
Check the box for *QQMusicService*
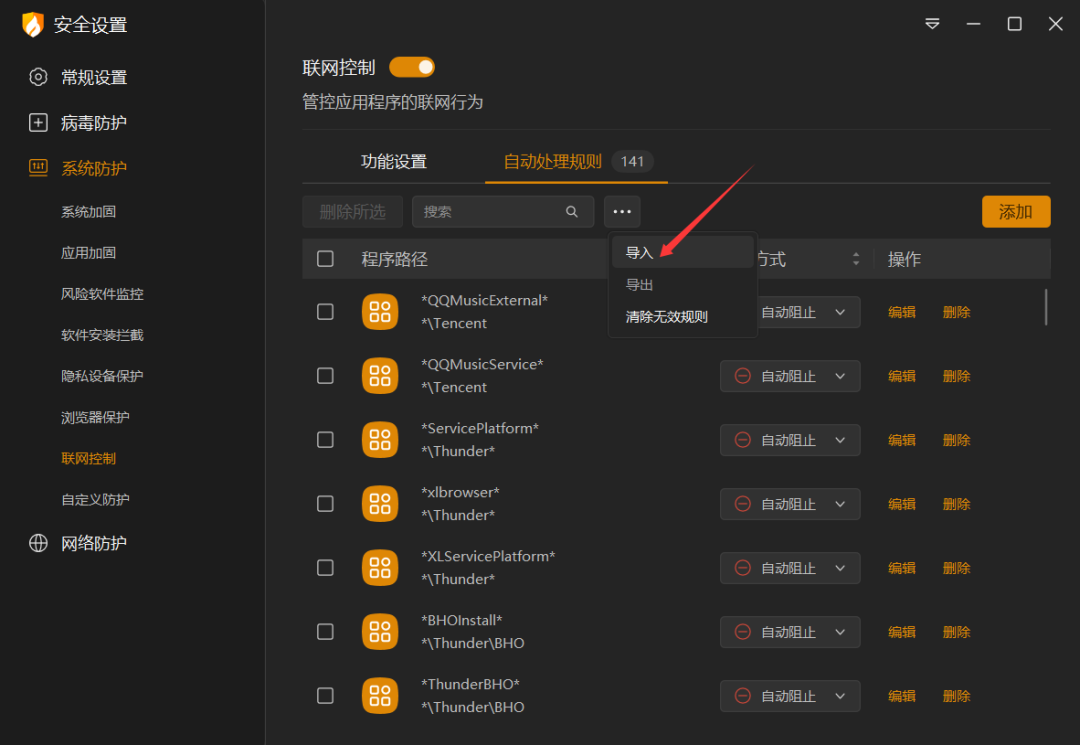click(325, 376)
